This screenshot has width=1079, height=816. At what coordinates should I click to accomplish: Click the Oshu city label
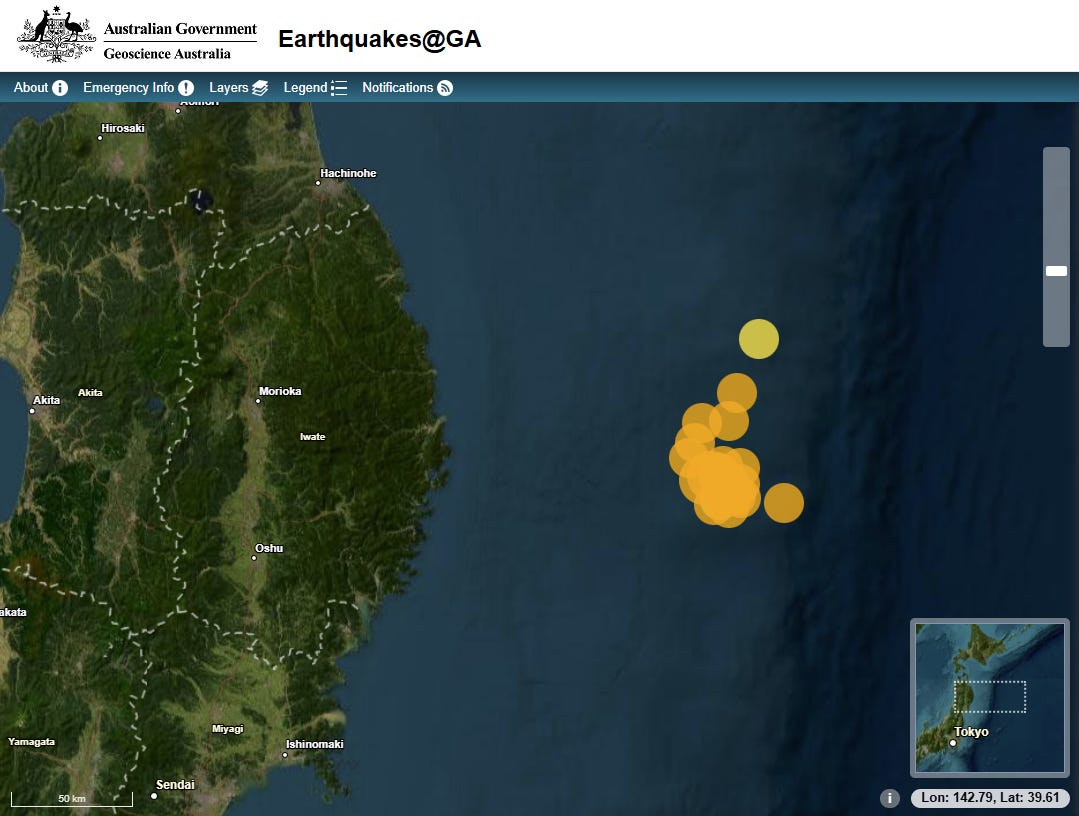click(269, 548)
